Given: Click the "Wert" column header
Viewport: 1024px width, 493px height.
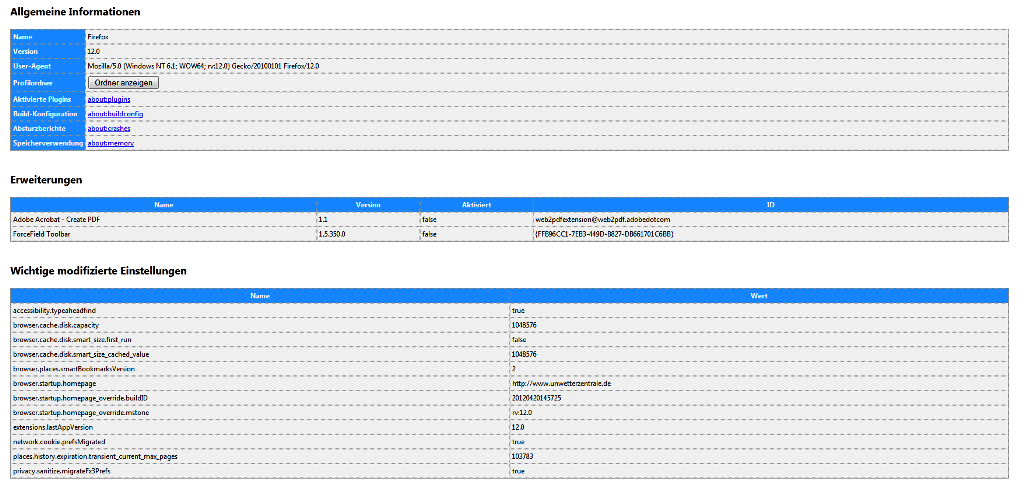Looking at the screenshot, I should (759, 296).
